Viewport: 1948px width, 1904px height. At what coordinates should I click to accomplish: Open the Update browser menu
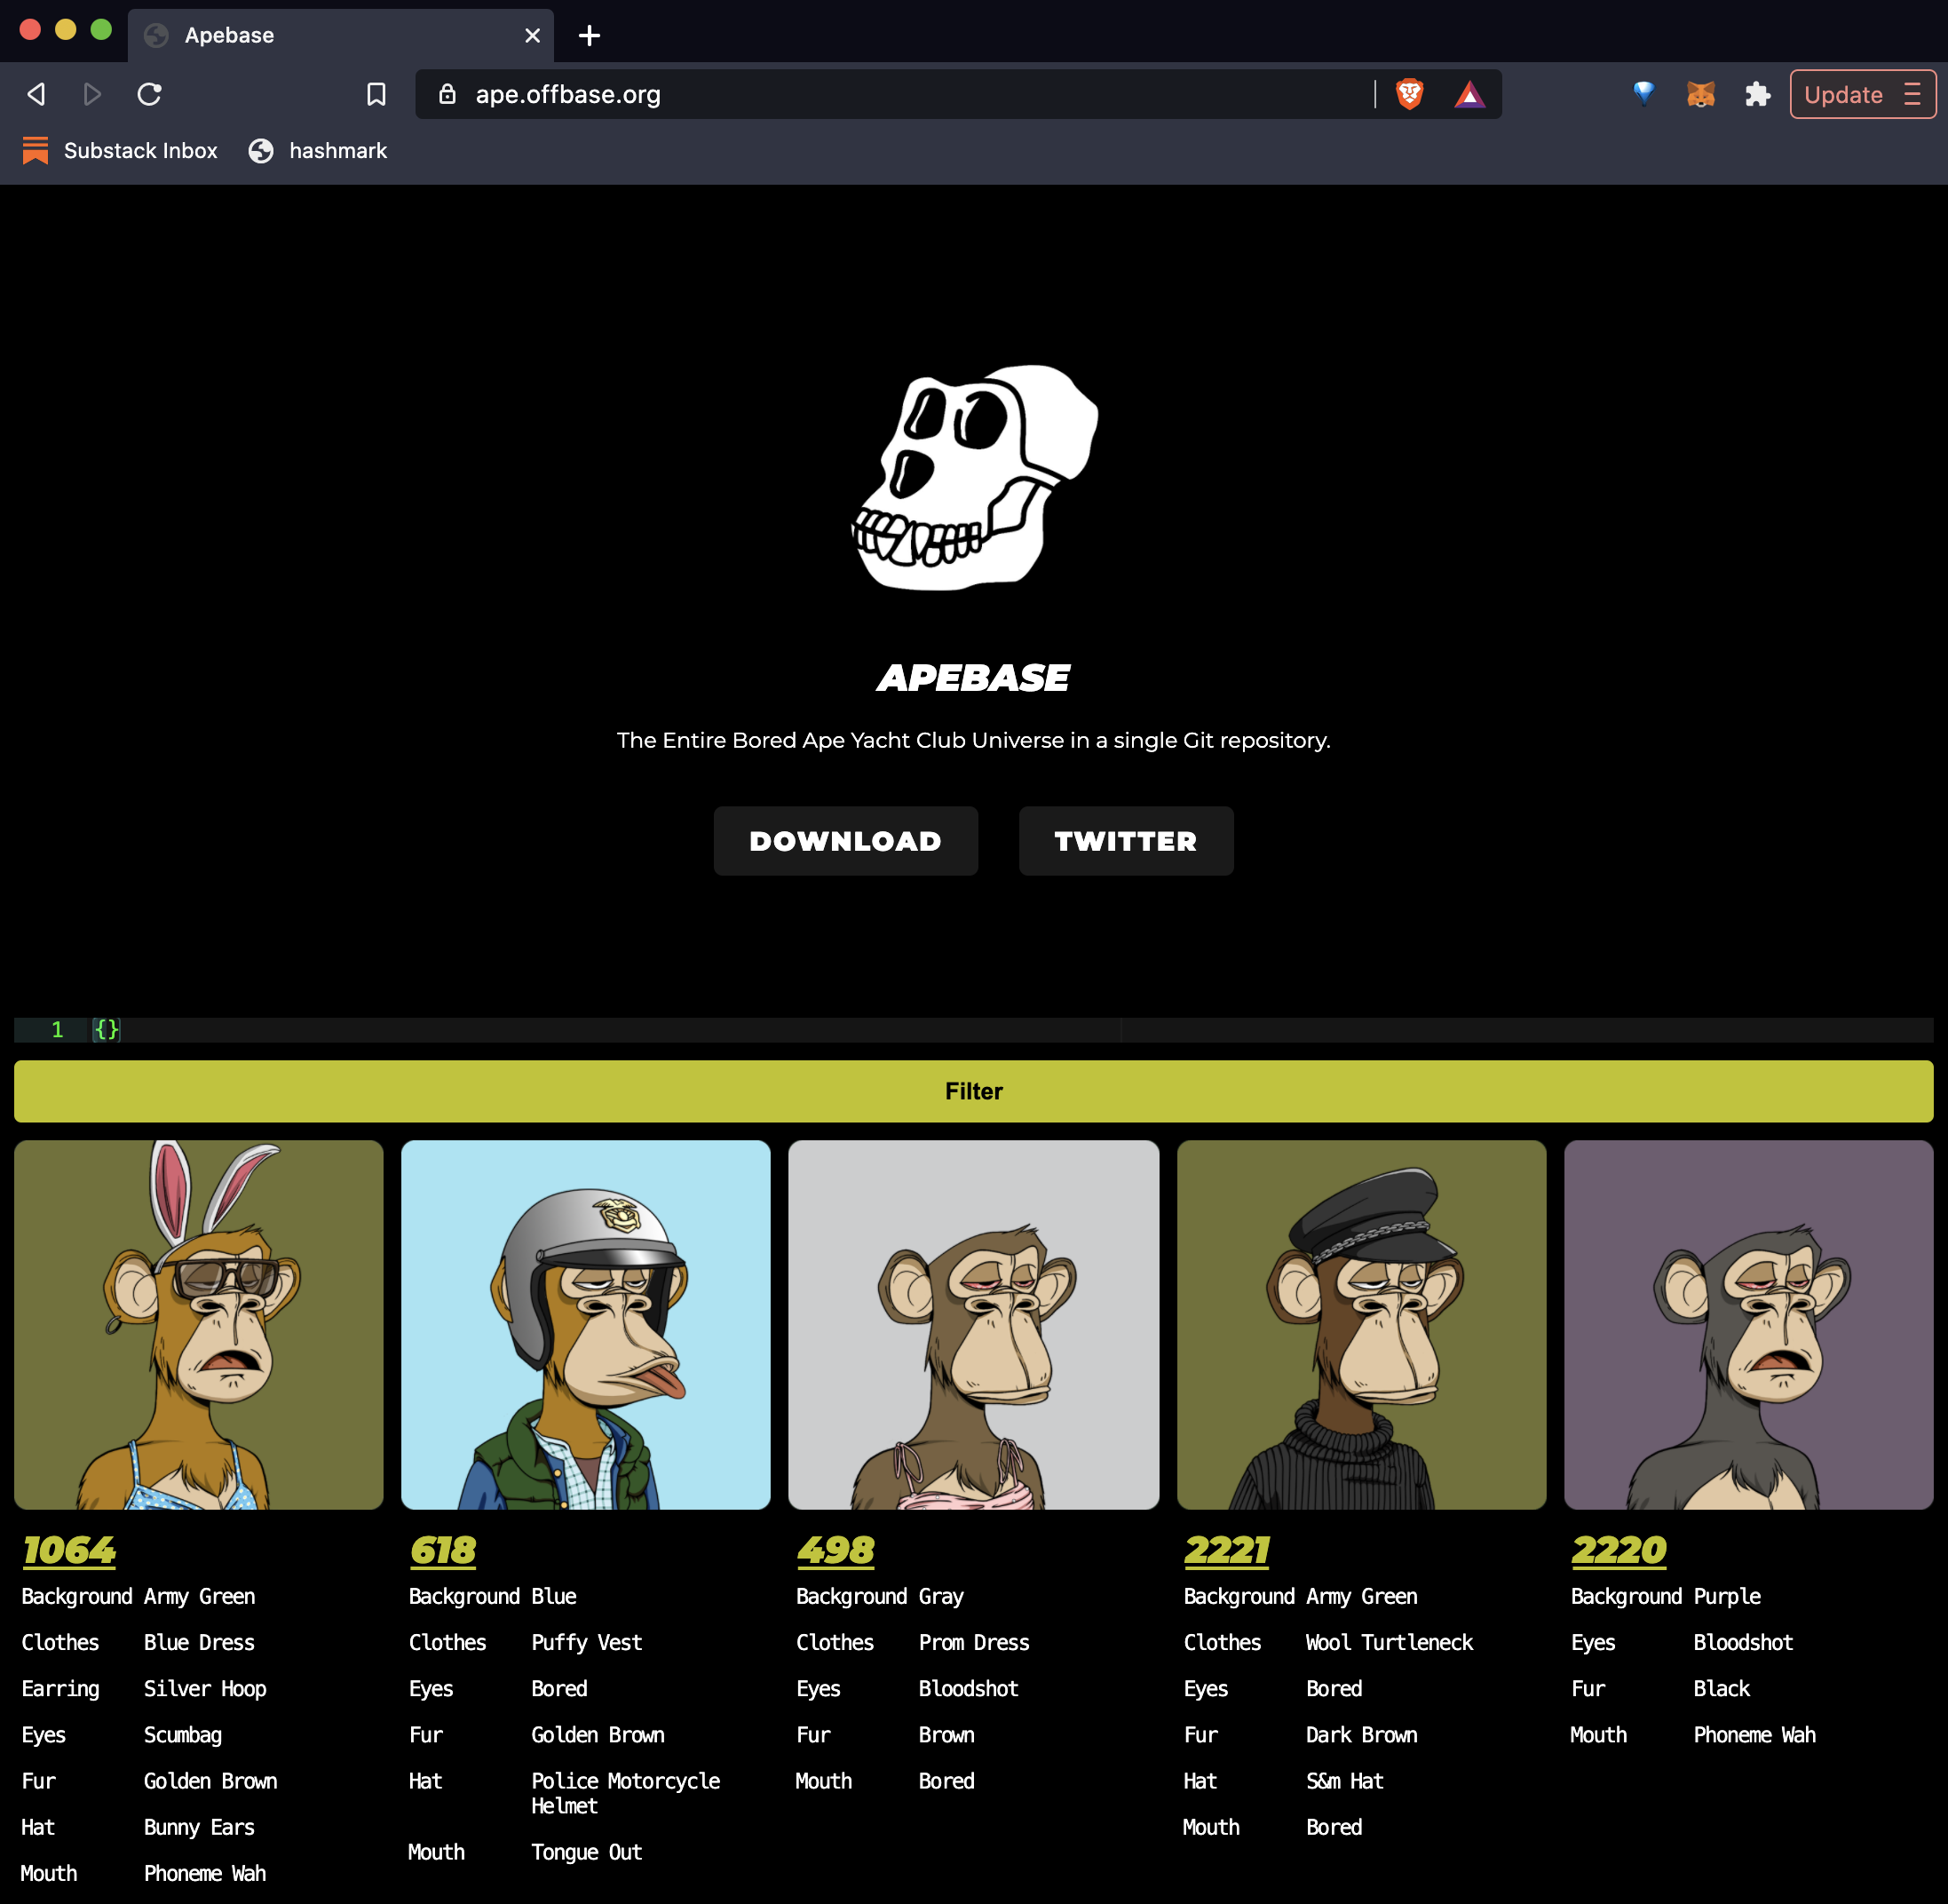[1862, 94]
